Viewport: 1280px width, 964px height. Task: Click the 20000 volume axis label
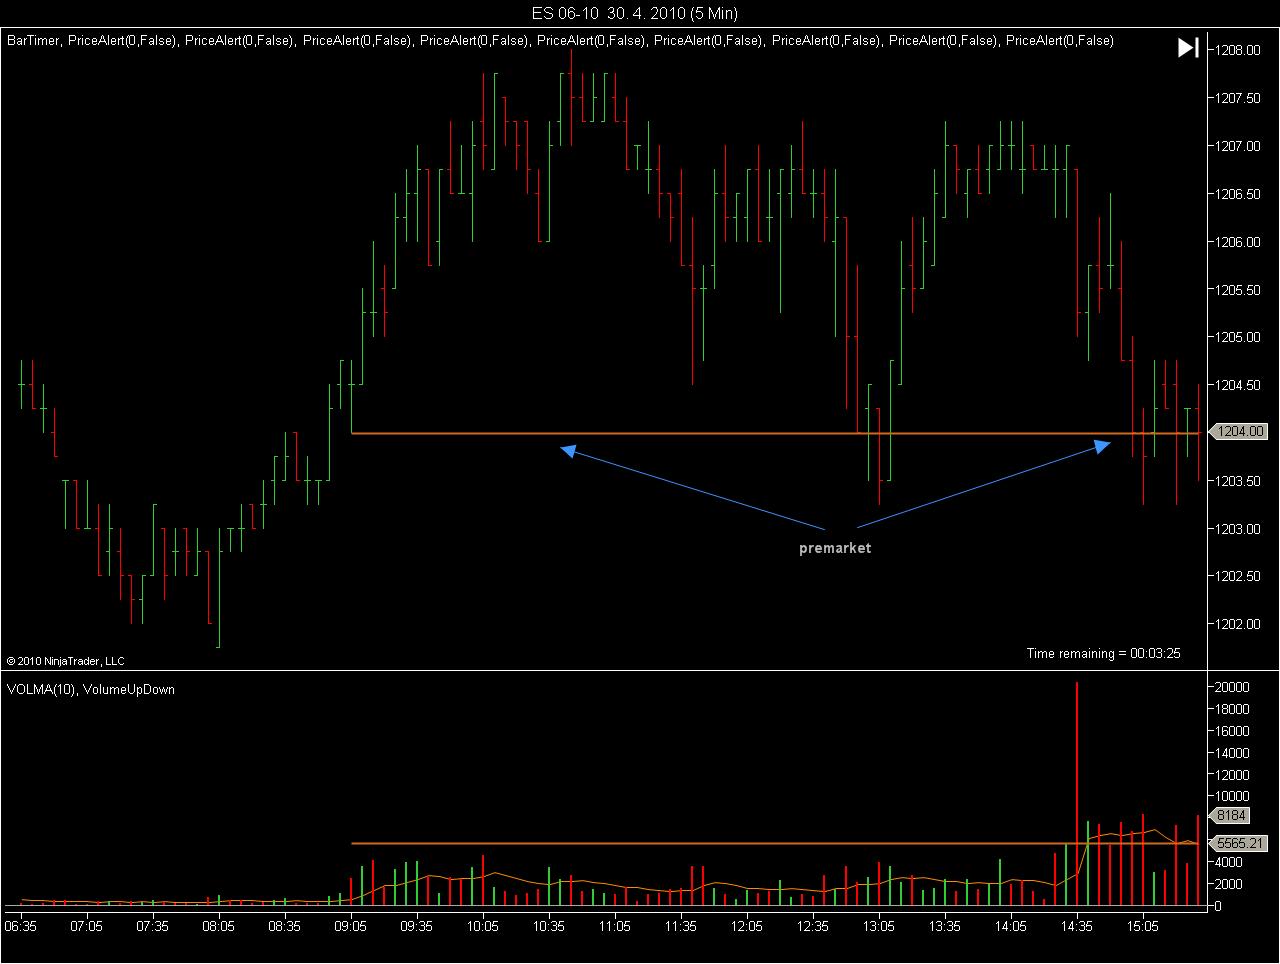(1232, 687)
